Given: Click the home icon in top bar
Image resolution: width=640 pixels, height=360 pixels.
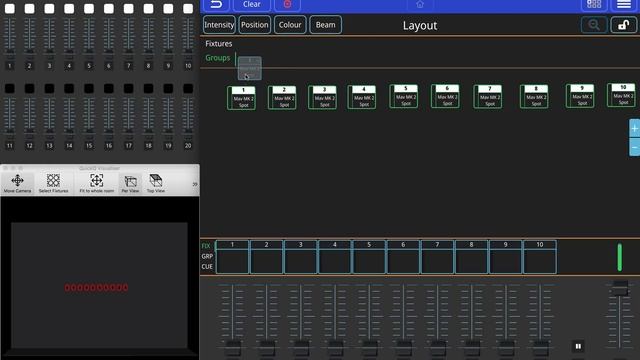Looking at the screenshot, I should click(420, 4).
